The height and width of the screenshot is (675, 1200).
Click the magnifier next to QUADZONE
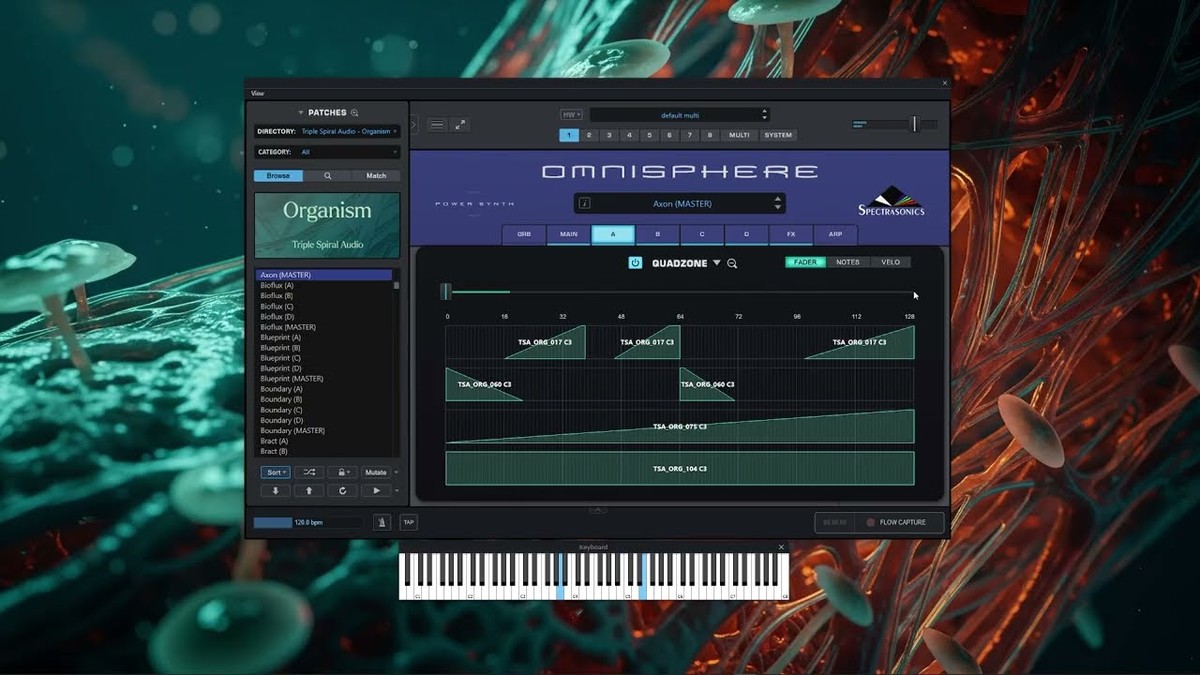click(732, 263)
